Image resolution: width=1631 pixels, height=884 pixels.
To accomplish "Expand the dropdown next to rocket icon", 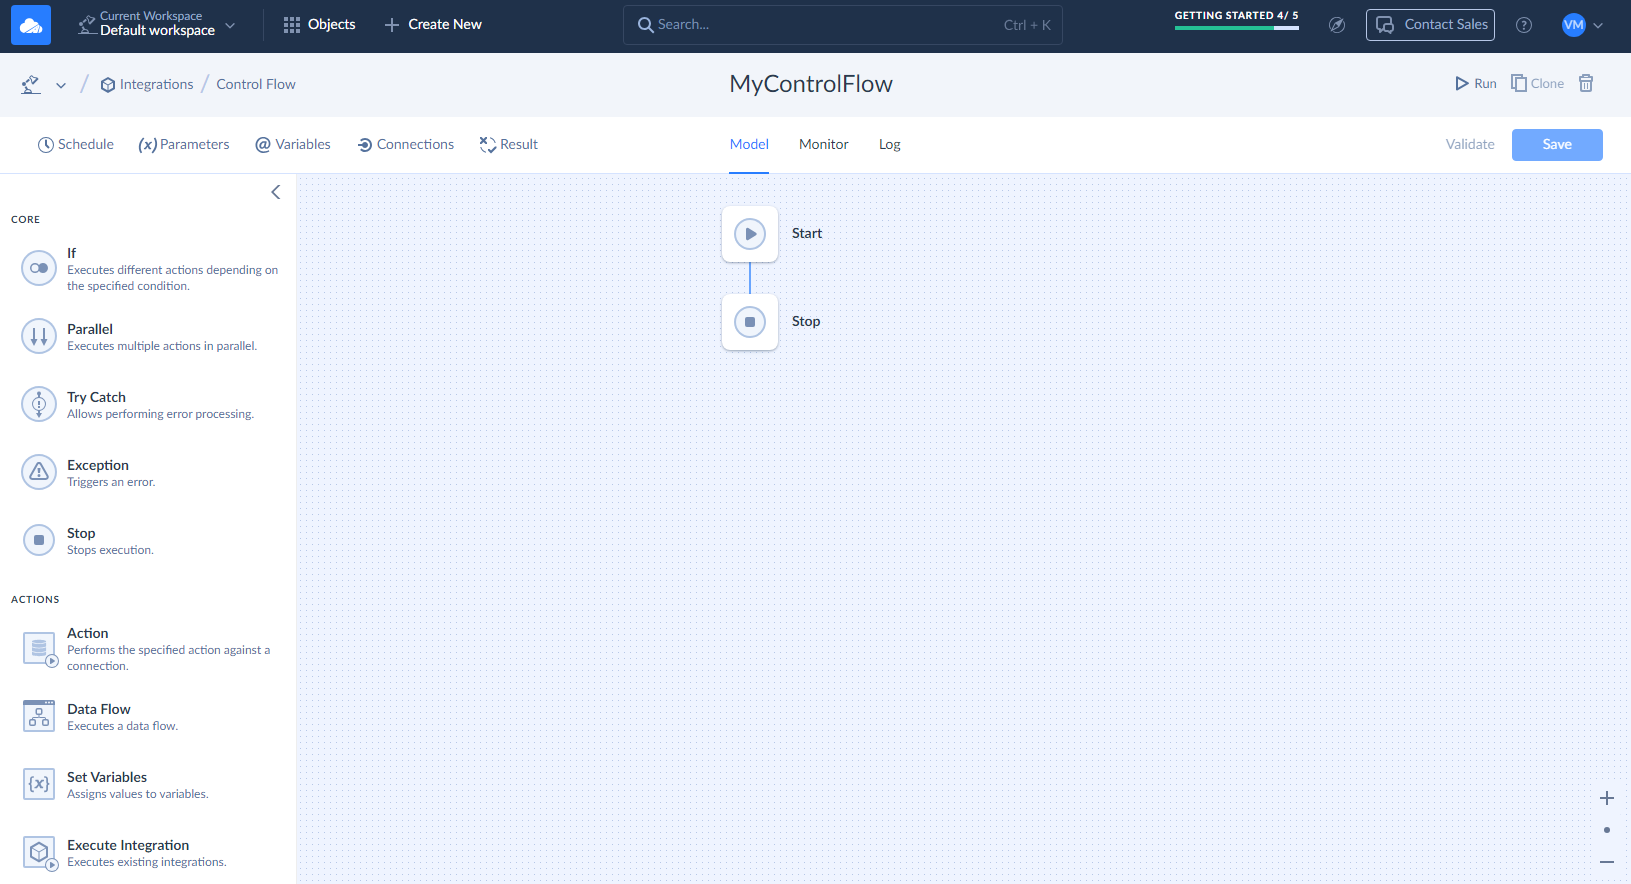I will (61, 85).
